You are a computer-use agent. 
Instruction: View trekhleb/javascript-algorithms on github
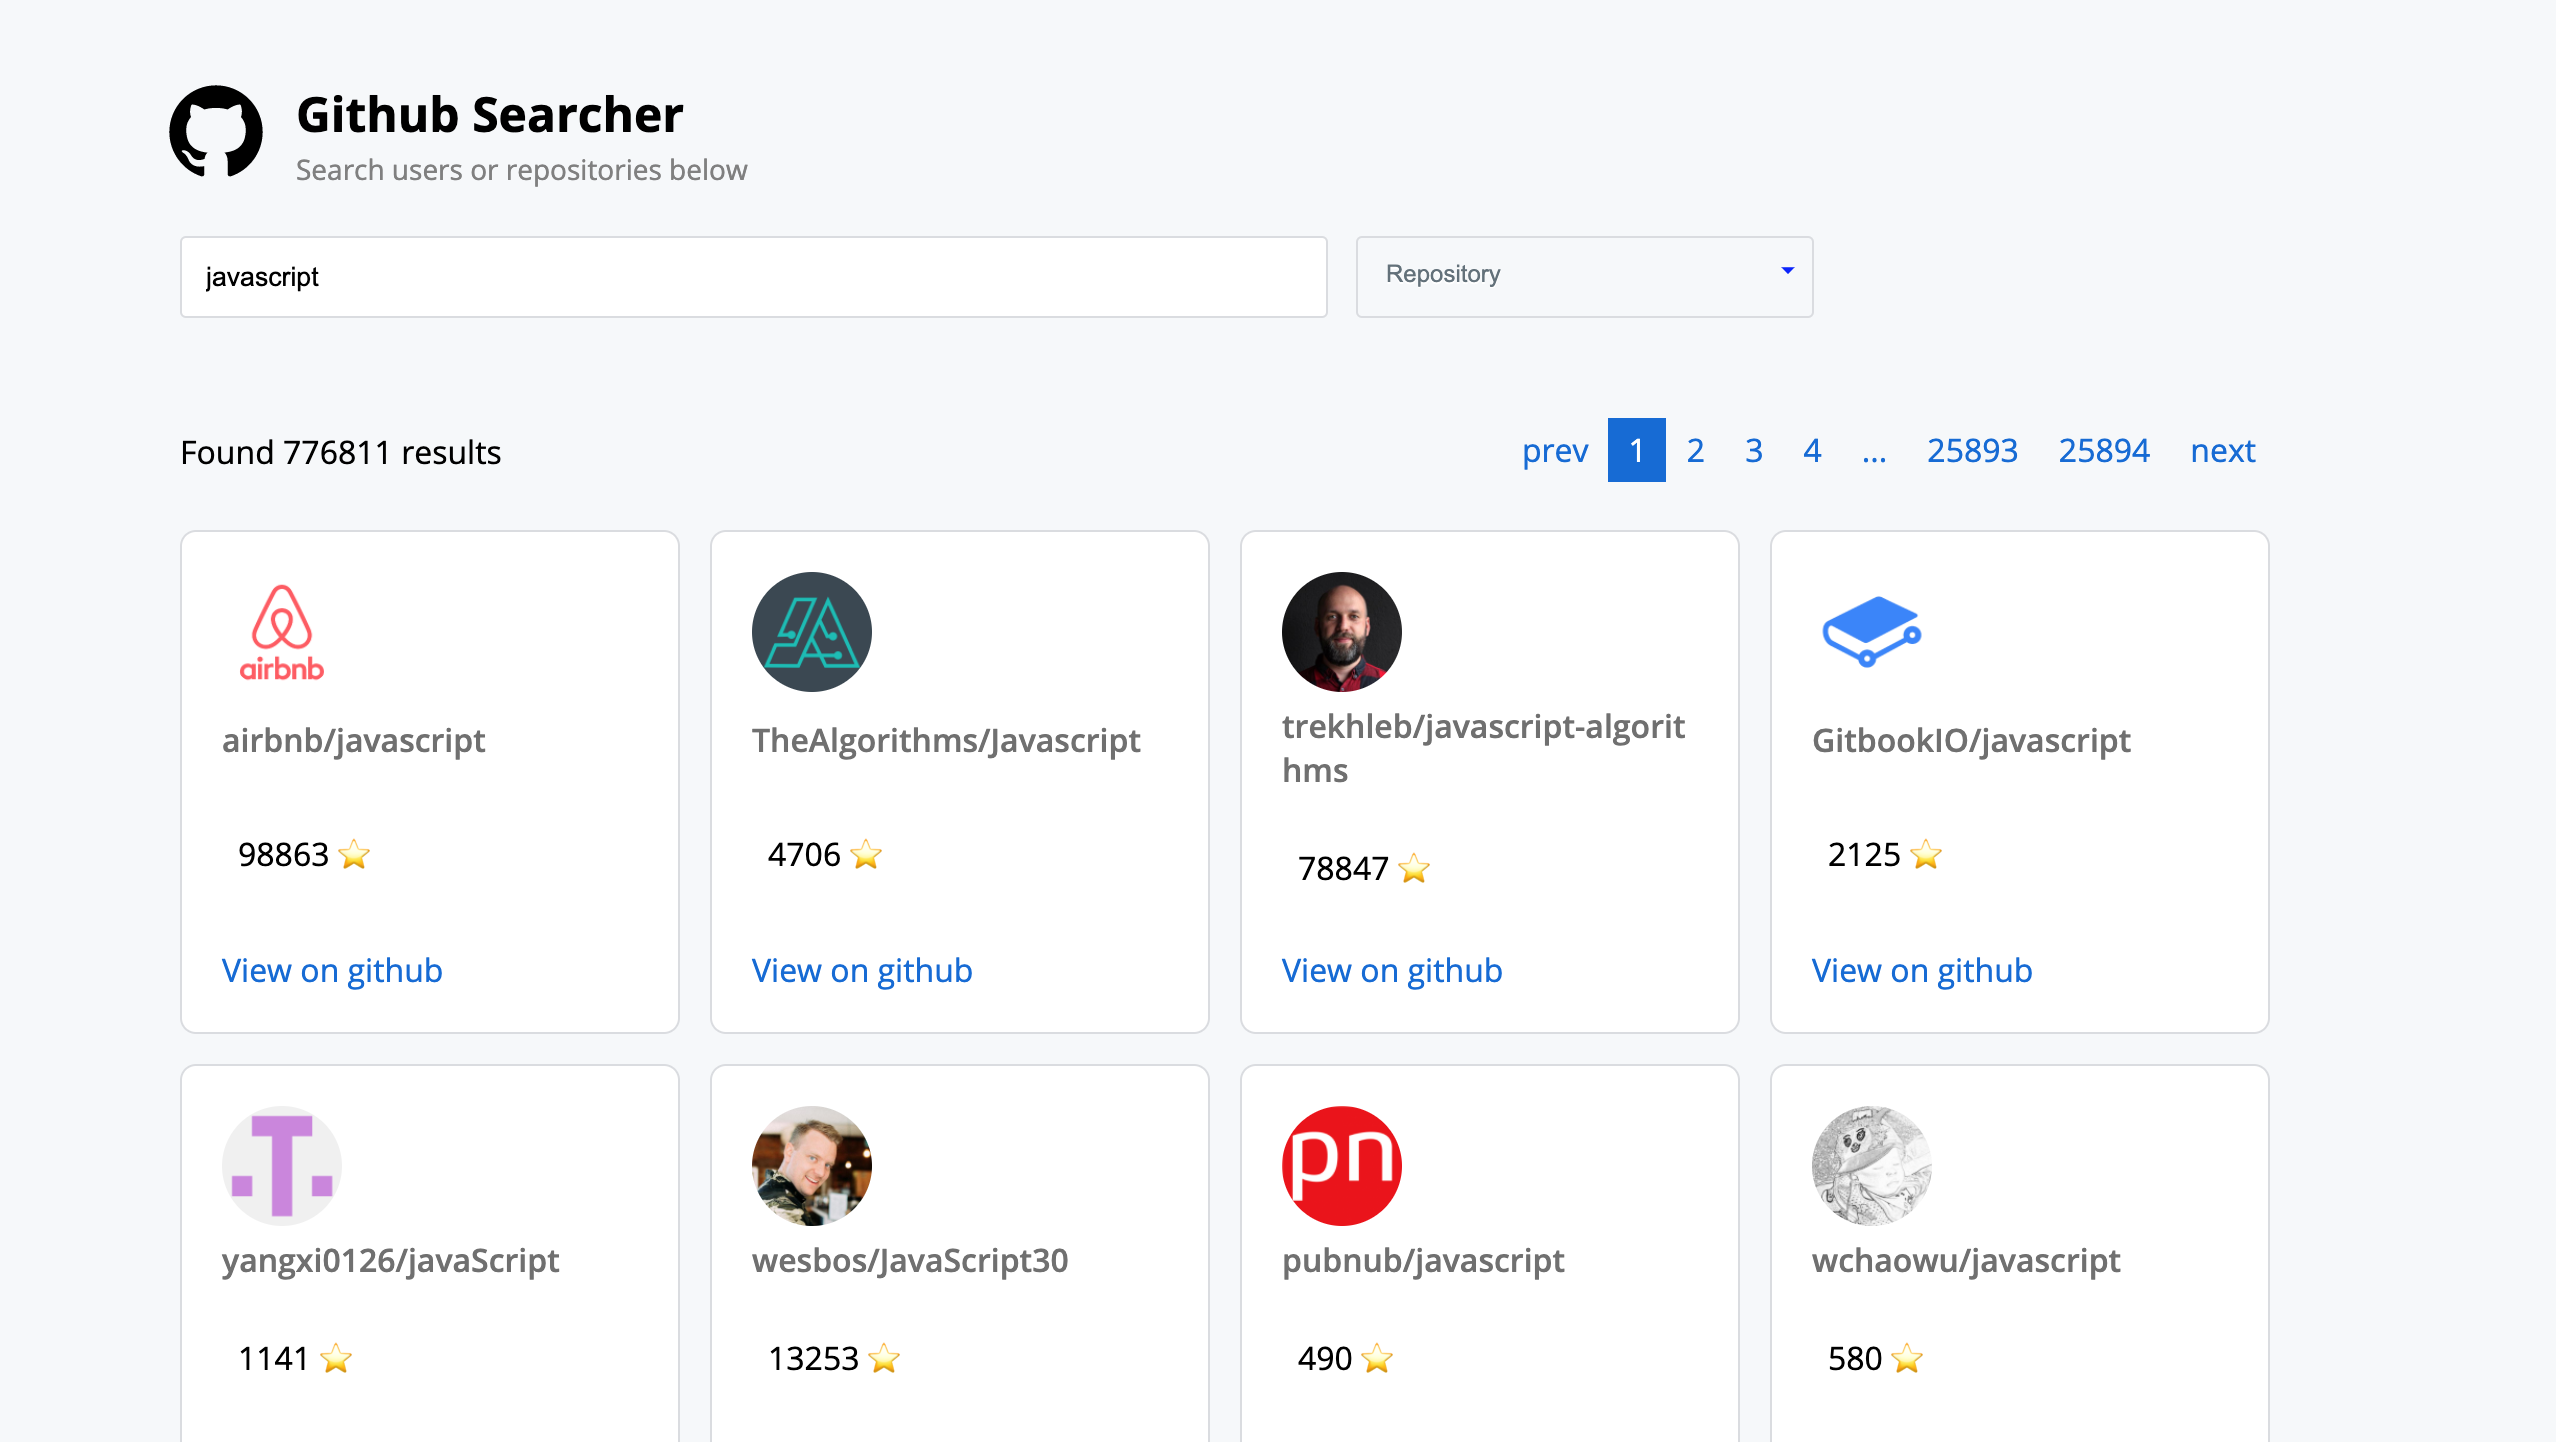[x=1391, y=969]
